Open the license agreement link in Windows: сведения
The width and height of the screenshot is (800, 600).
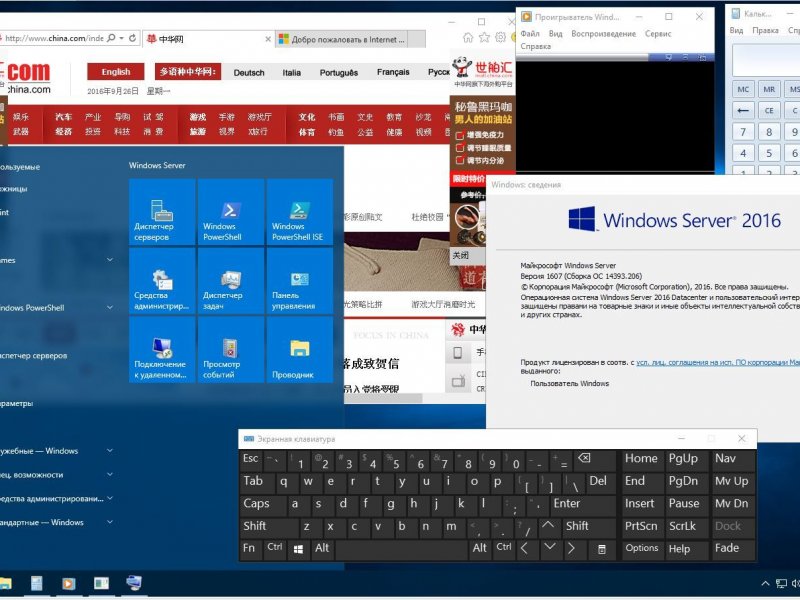(x=718, y=362)
